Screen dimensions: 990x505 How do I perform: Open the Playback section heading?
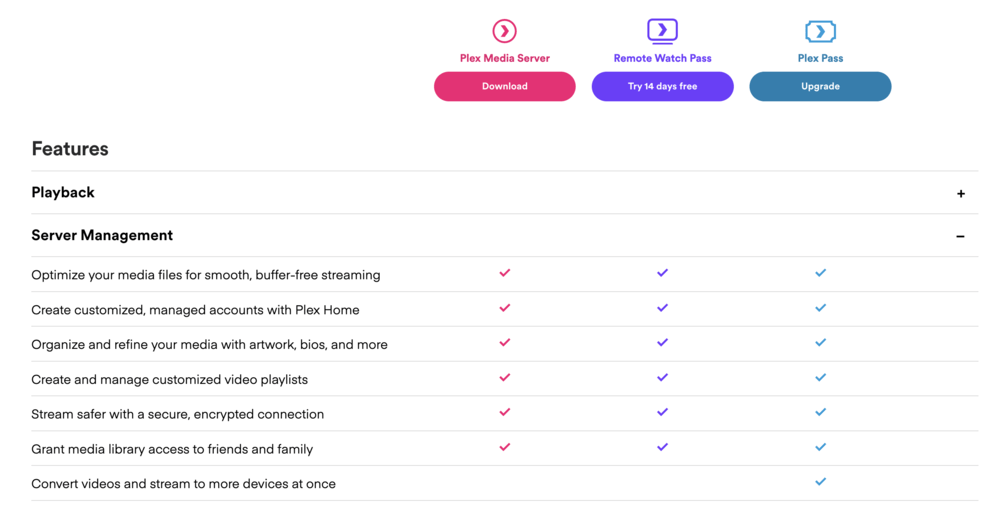63,192
